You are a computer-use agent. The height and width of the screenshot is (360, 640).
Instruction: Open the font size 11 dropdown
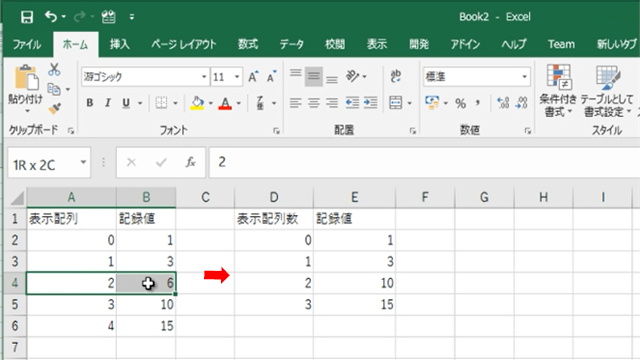coord(237,77)
